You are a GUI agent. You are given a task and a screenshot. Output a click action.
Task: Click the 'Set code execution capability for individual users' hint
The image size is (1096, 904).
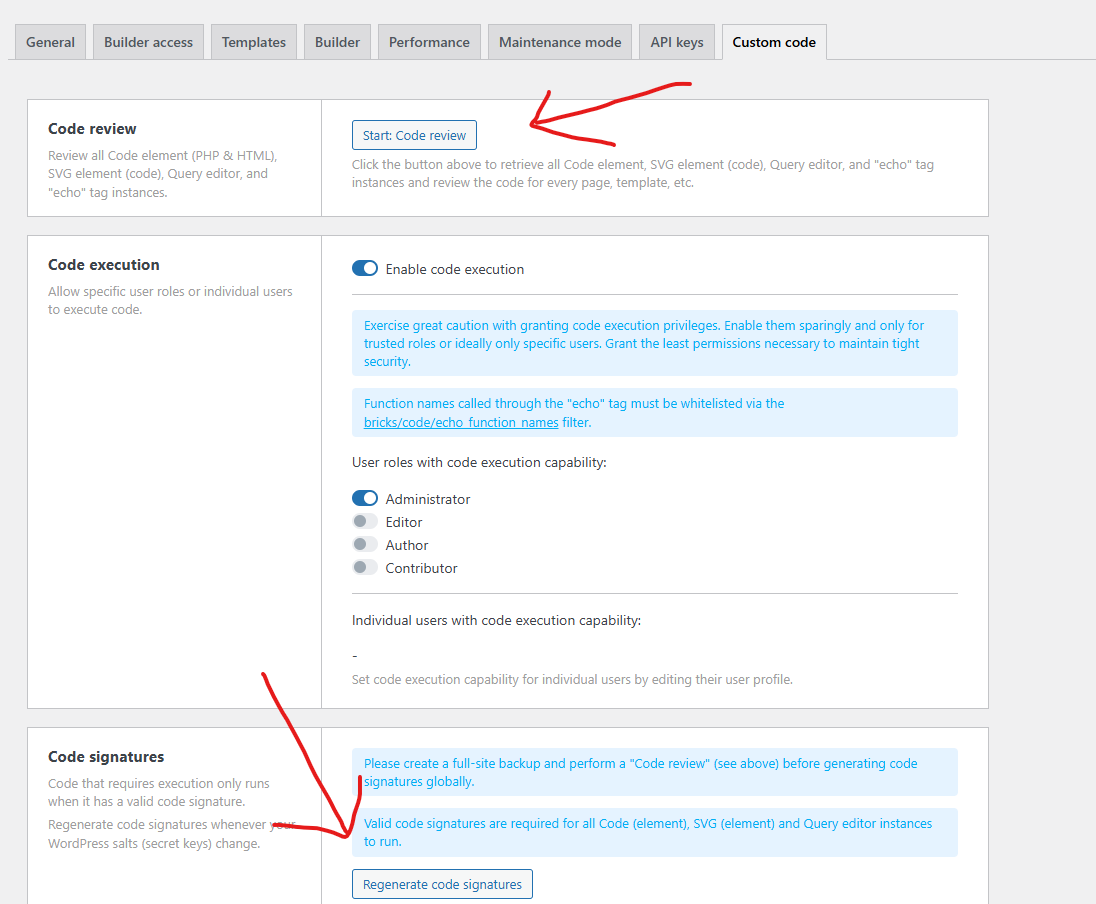[x=572, y=680]
